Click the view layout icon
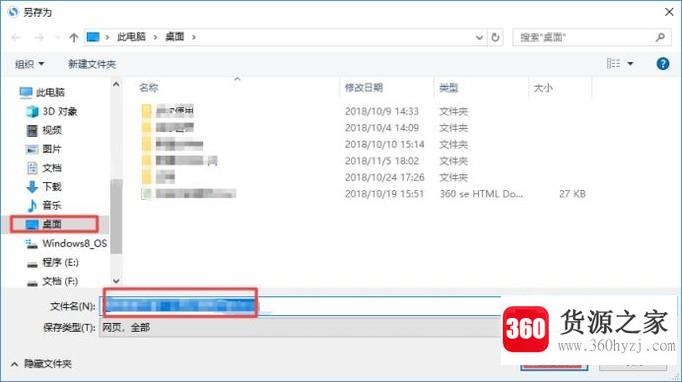Screen dimensions: 682x382 (613, 64)
